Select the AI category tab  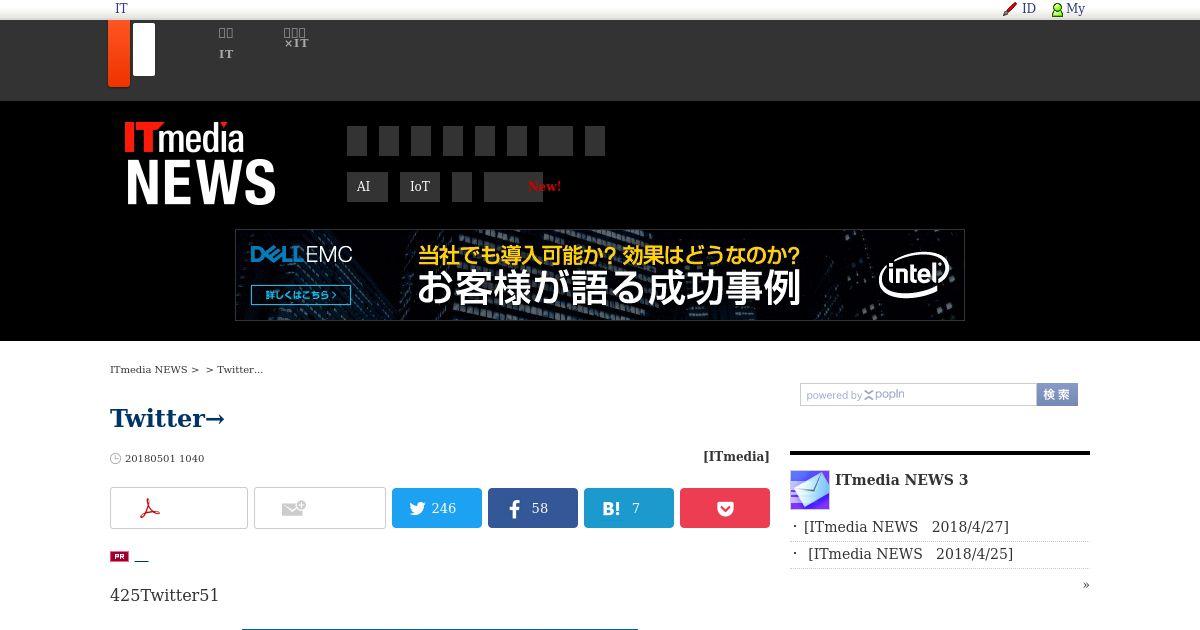coord(367,187)
